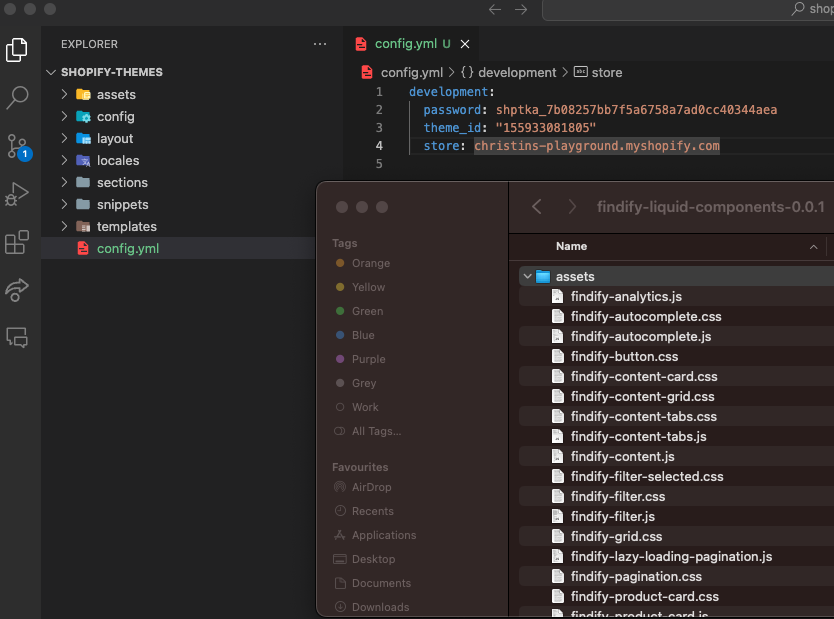This screenshot has width=834, height=619.
Task: Select the findify-analytics.js file
Action: coord(626,296)
